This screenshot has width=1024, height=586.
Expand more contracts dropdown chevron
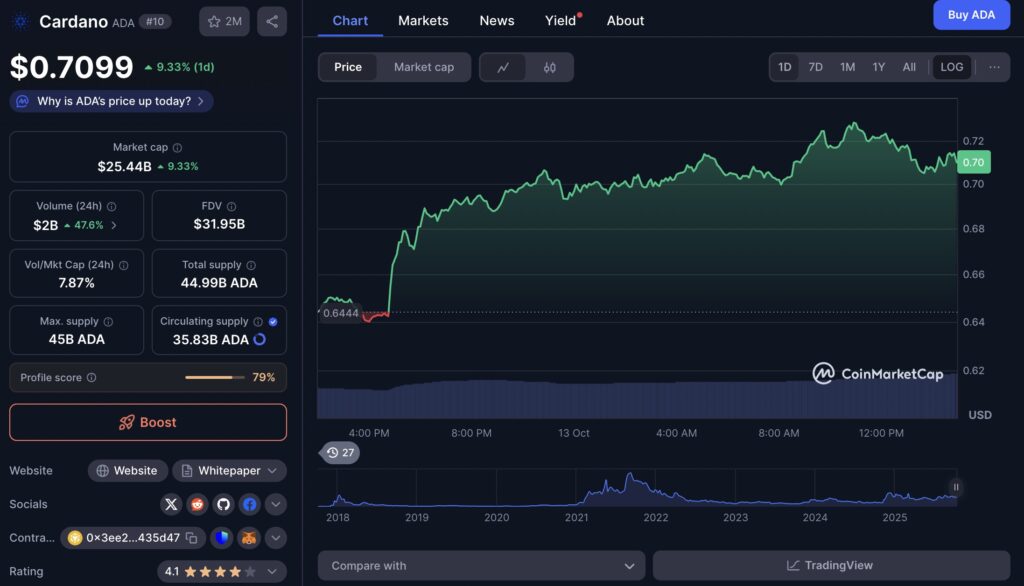[x=276, y=538]
